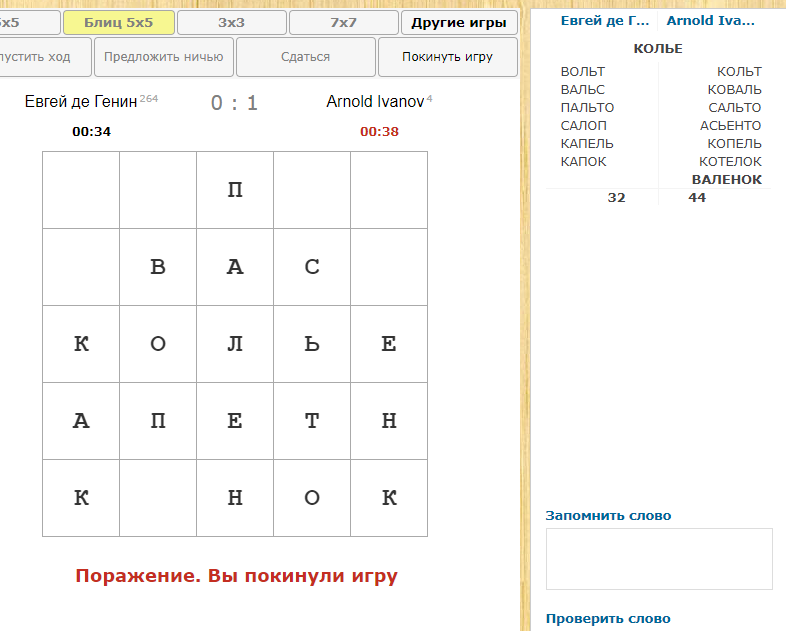Click the empty cell in the bottom row

(x=158, y=498)
